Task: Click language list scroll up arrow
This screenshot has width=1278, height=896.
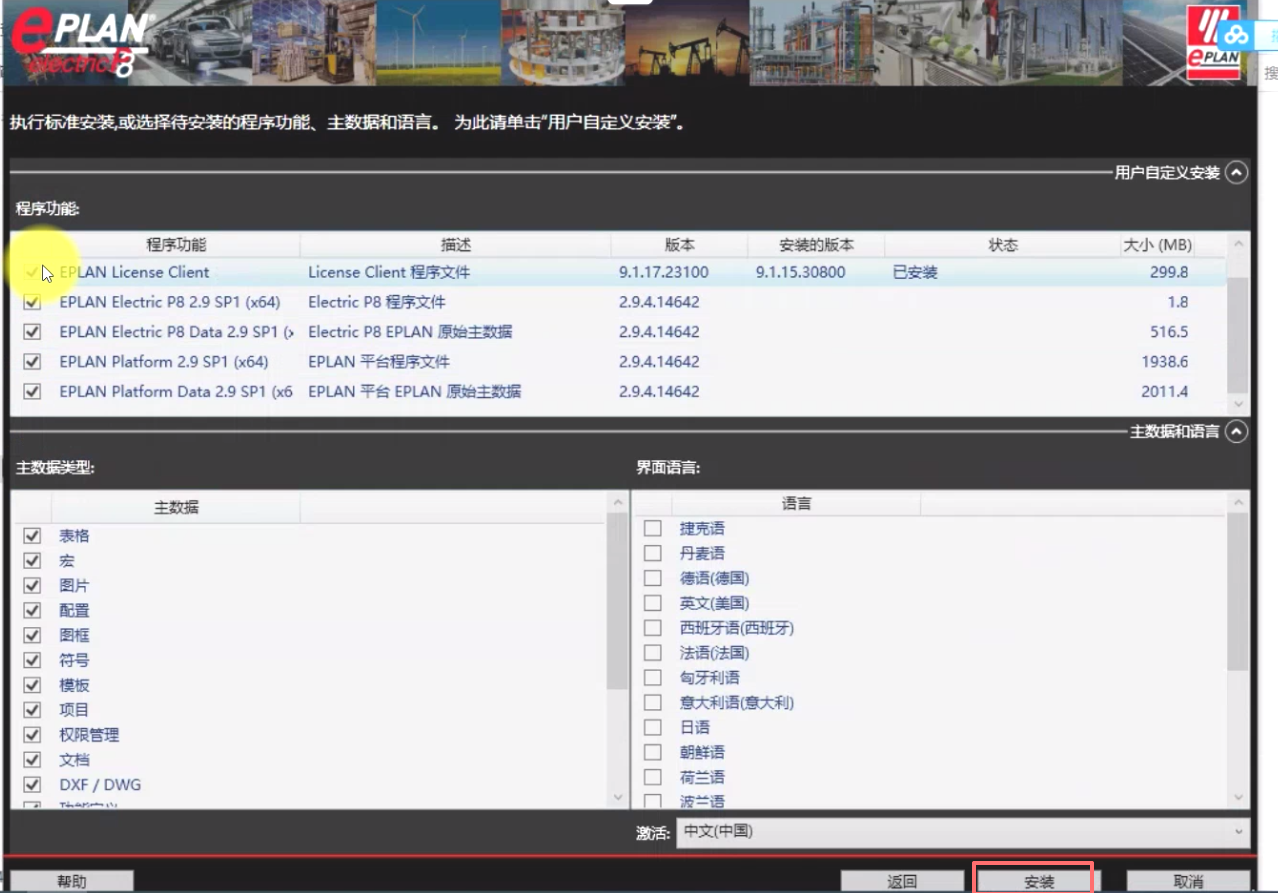Action: pyautogui.click(x=1240, y=502)
